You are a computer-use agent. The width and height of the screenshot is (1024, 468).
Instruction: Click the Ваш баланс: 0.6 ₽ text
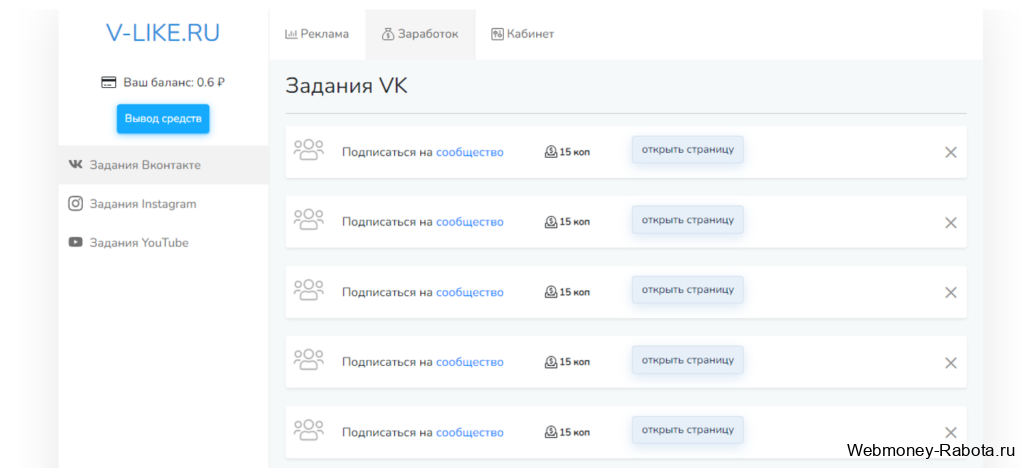tap(174, 83)
